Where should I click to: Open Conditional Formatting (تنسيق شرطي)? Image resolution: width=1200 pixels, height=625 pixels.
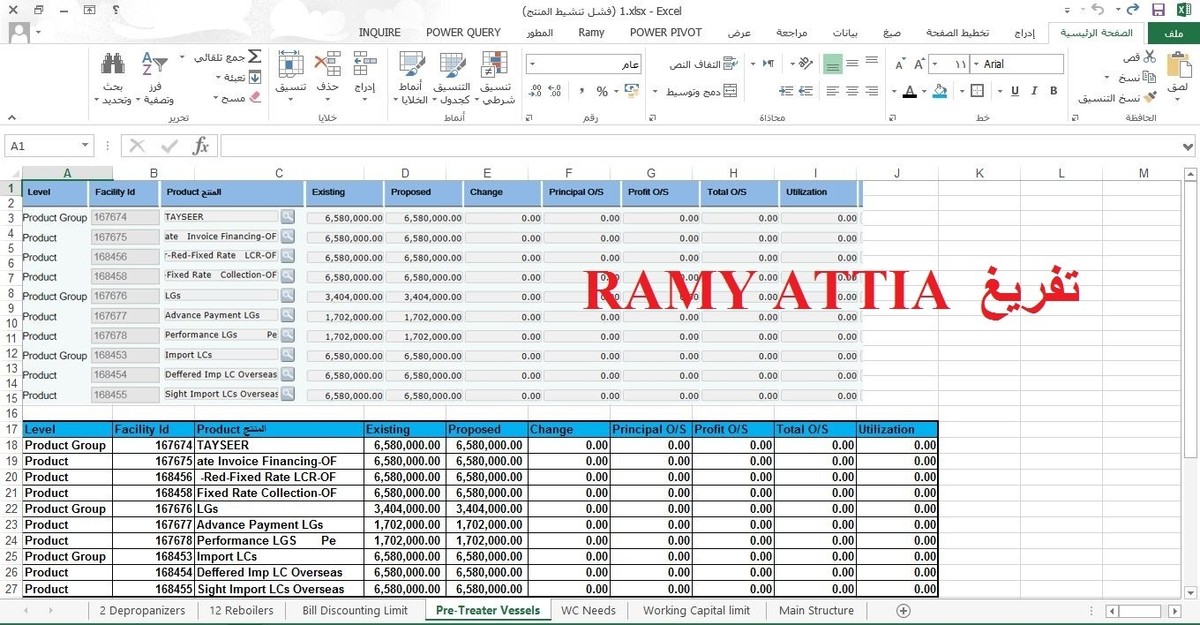pos(492,66)
